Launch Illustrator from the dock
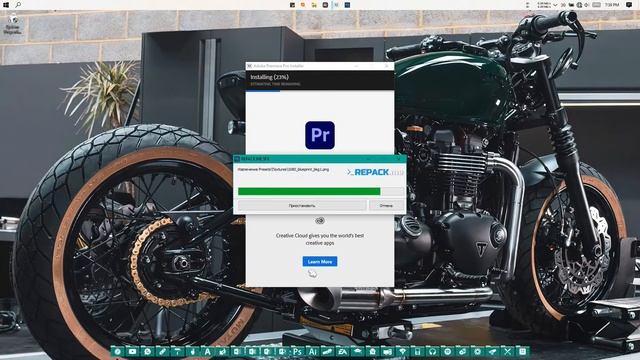Viewport: 640px width, 360px height. (313, 351)
